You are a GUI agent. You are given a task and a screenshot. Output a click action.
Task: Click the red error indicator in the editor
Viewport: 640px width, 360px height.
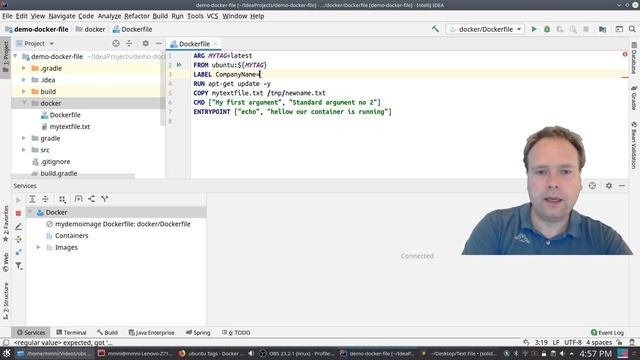(625, 54)
